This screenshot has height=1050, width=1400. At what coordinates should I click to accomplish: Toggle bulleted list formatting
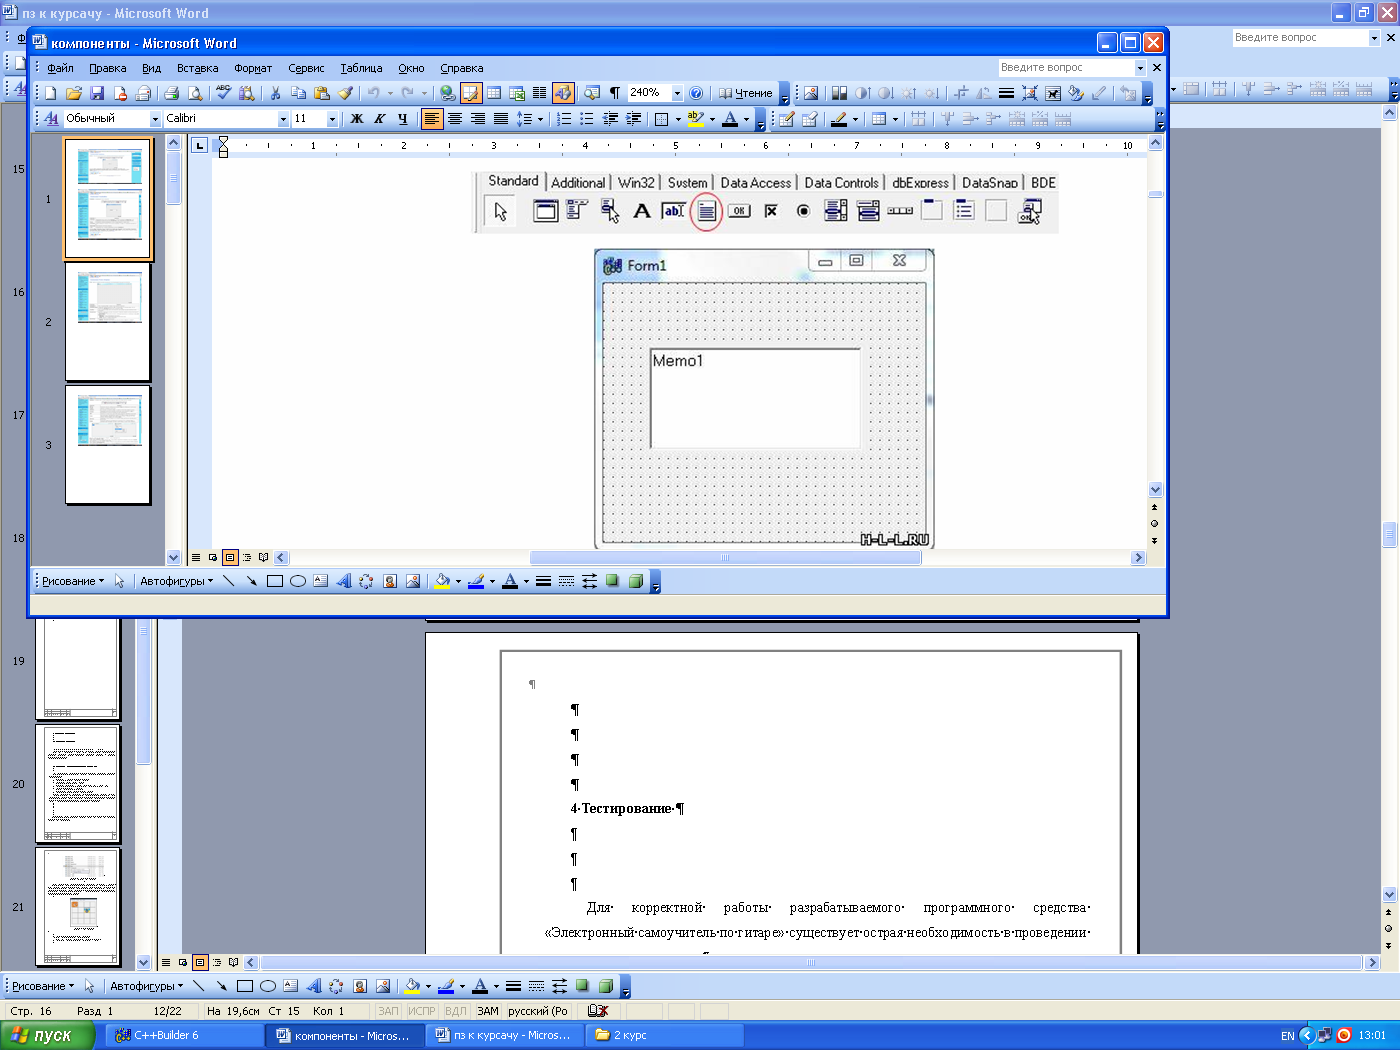click(587, 119)
